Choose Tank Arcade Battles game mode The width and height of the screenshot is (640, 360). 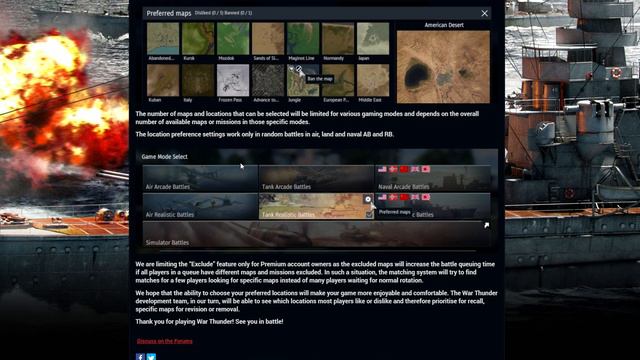[316, 178]
